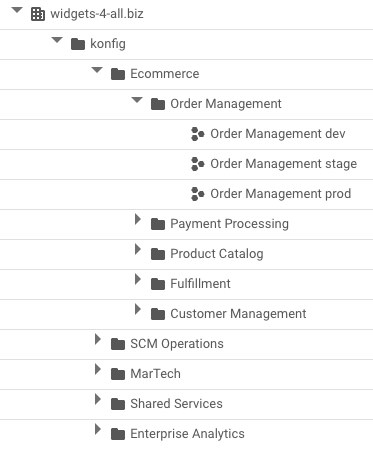This screenshot has width=373, height=449.
Task: Select the Payment Processing label
Action: 229,224
